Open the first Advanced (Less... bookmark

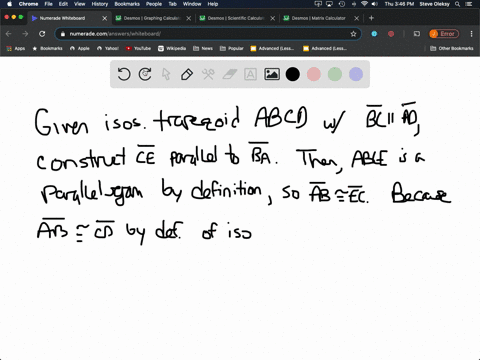[x=272, y=48]
